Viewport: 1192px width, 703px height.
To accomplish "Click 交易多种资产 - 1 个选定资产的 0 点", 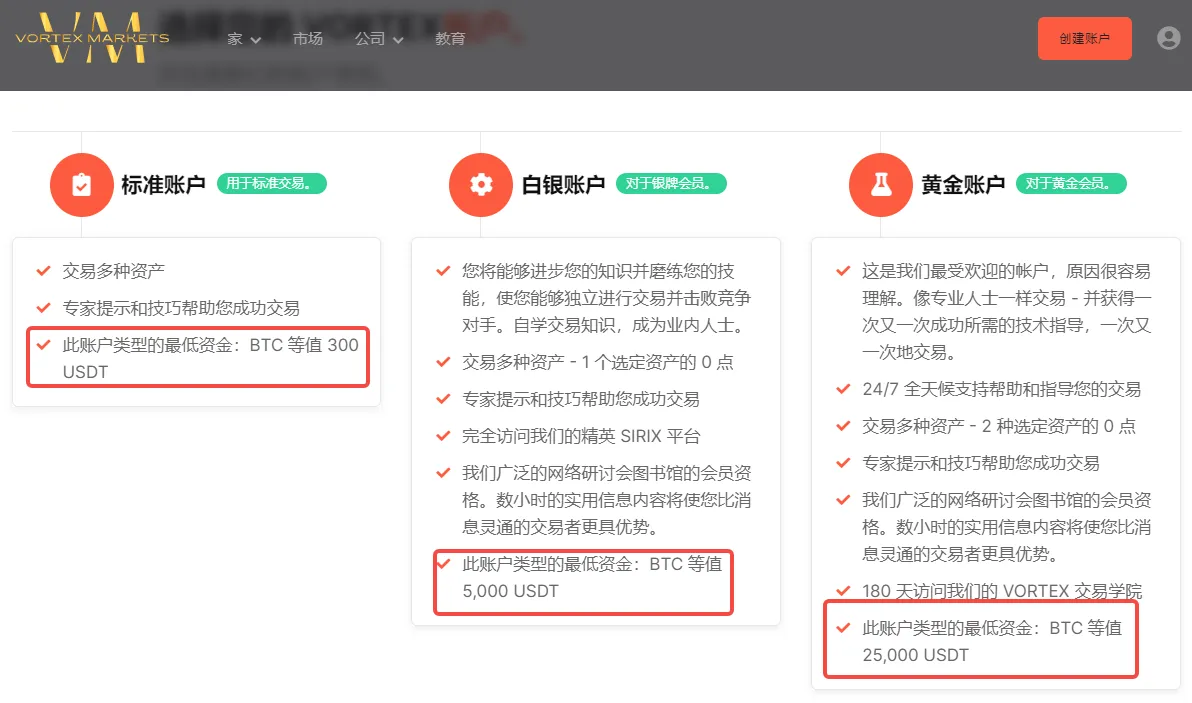I will pyautogui.click(x=598, y=362).
